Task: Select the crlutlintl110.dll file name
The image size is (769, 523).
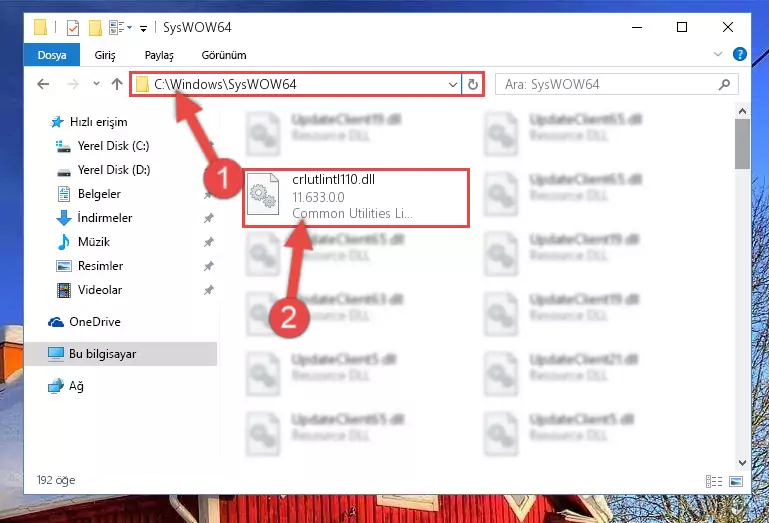Action: click(x=333, y=180)
